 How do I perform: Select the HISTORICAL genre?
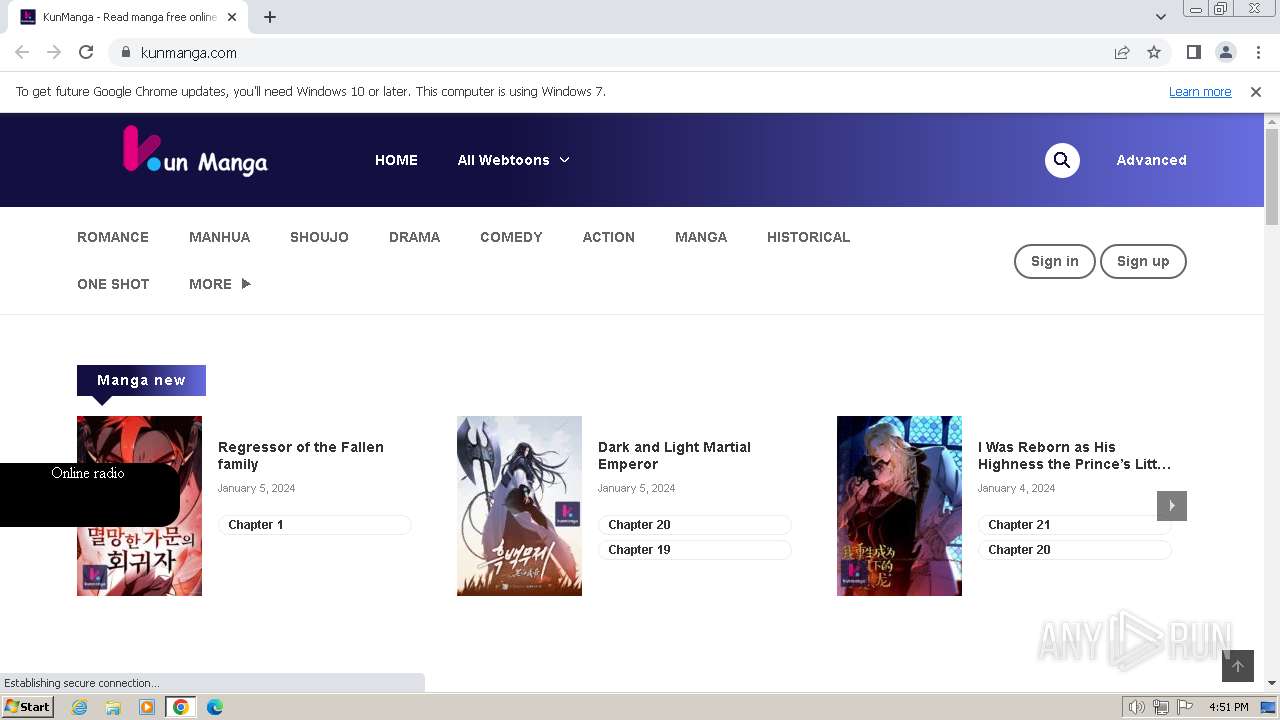point(809,237)
